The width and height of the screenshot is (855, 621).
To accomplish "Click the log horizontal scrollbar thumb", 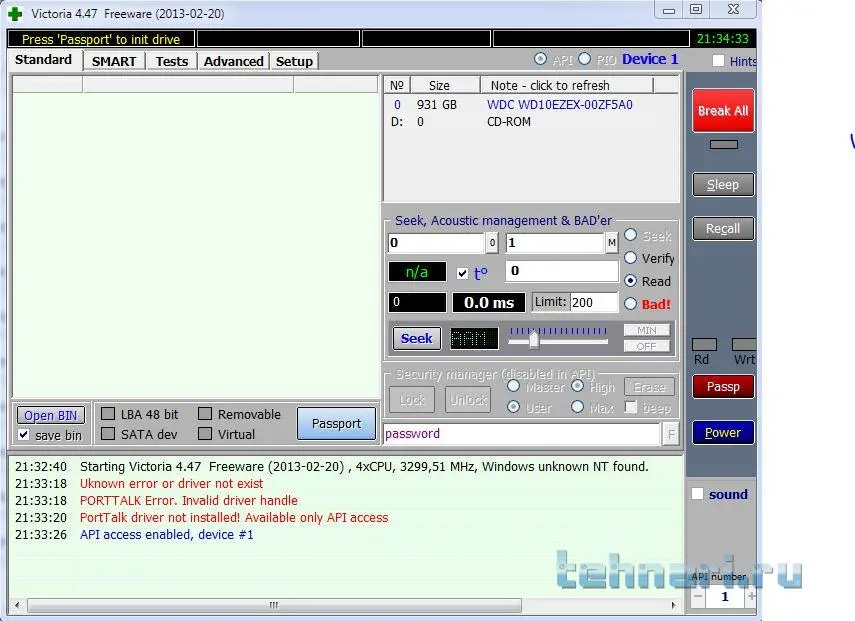I will click(274, 605).
